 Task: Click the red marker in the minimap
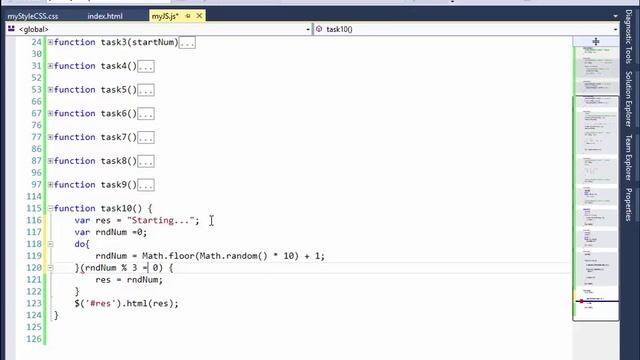(582, 301)
